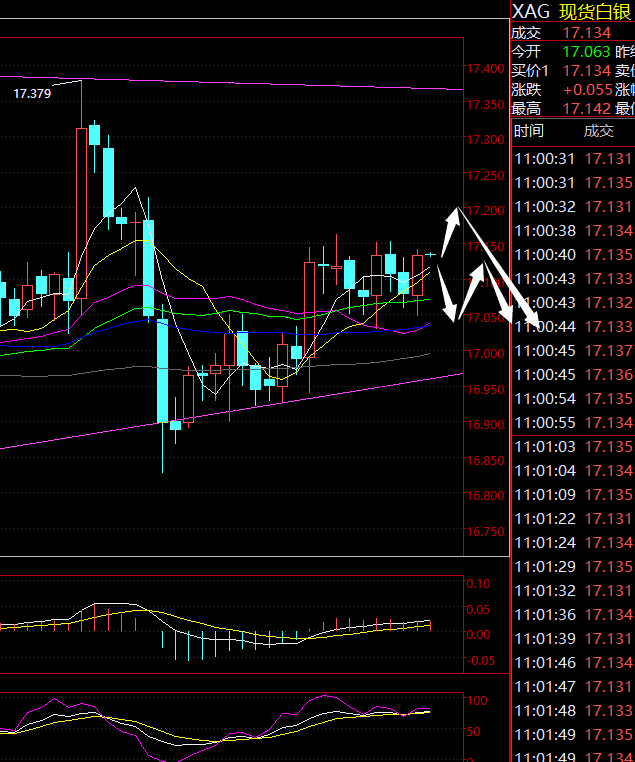Click the 16.800 price axis label
635x762 pixels.
(x=485, y=496)
